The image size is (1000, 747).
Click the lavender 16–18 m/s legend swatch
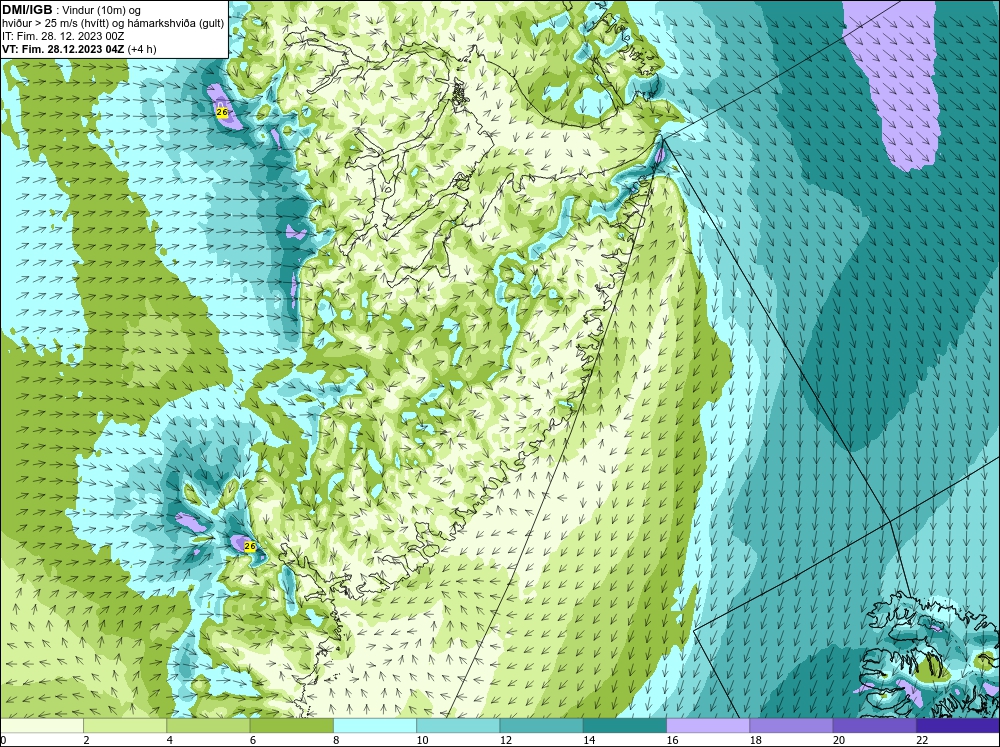[x=708, y=726]
